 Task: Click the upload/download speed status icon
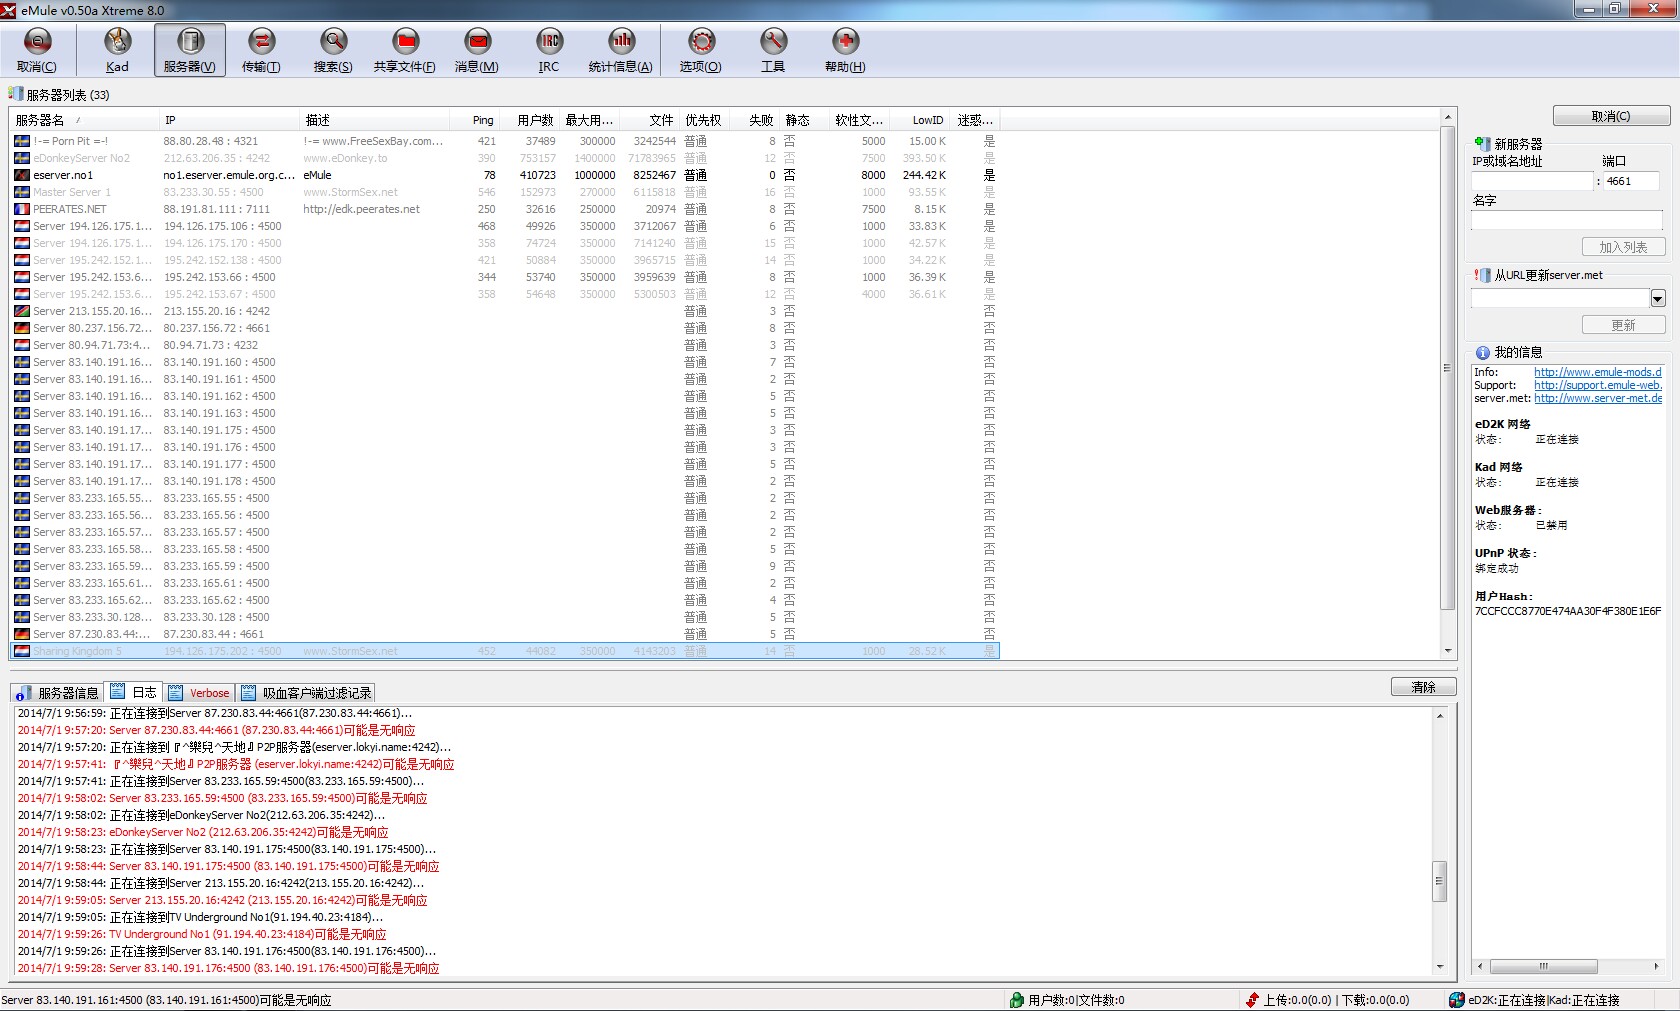tap(1252, 1000)
